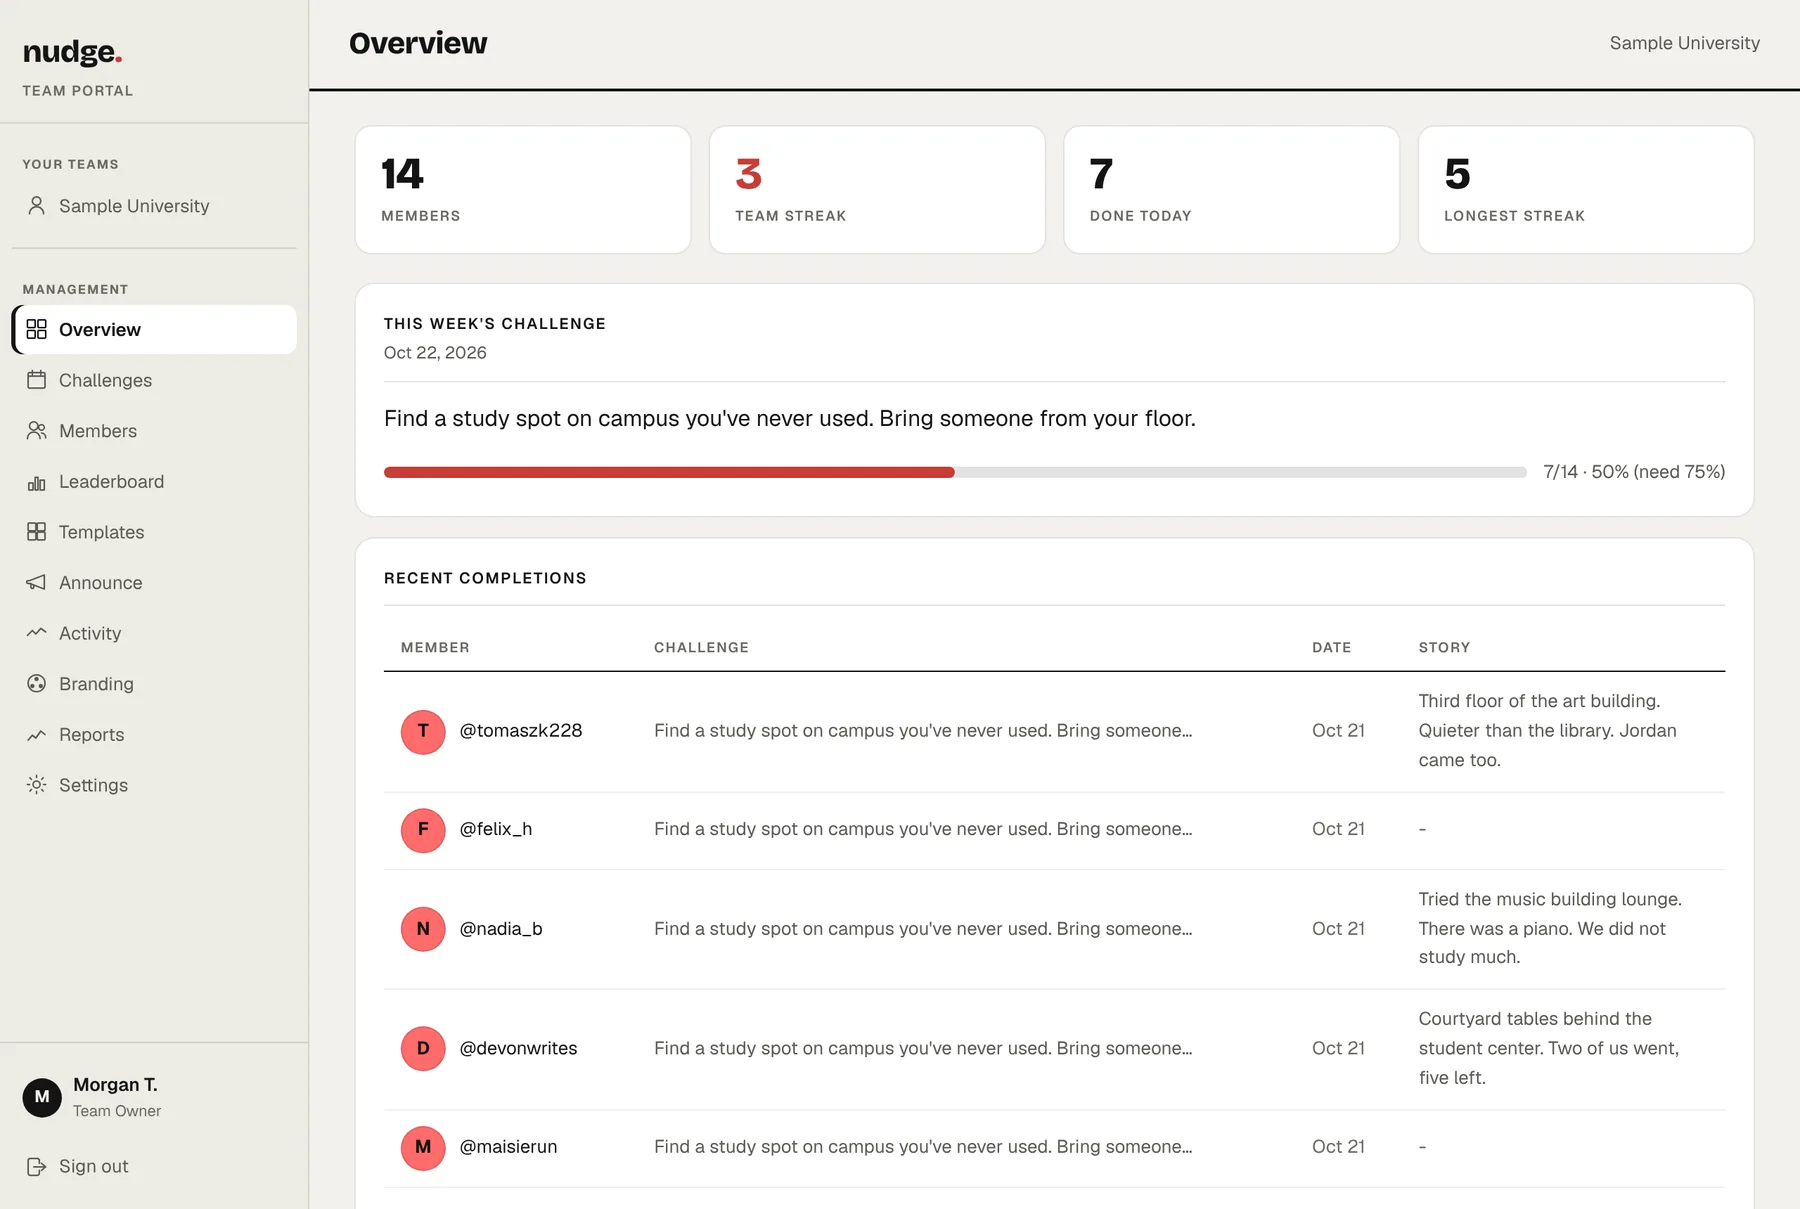
Task: Click the 14 Members stat card
Action: [523, 190]
